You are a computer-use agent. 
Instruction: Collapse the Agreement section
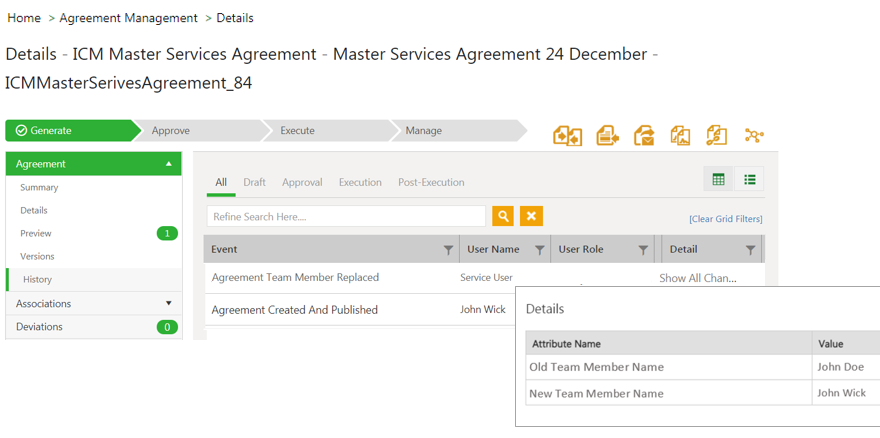[x=168, y=164]
